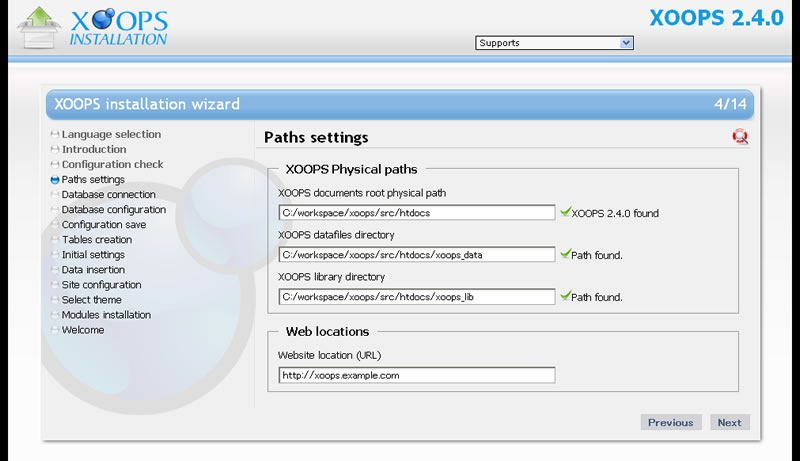Select Paths settings step
Viewport: 800px width, 461px height.
coord(93,180)
